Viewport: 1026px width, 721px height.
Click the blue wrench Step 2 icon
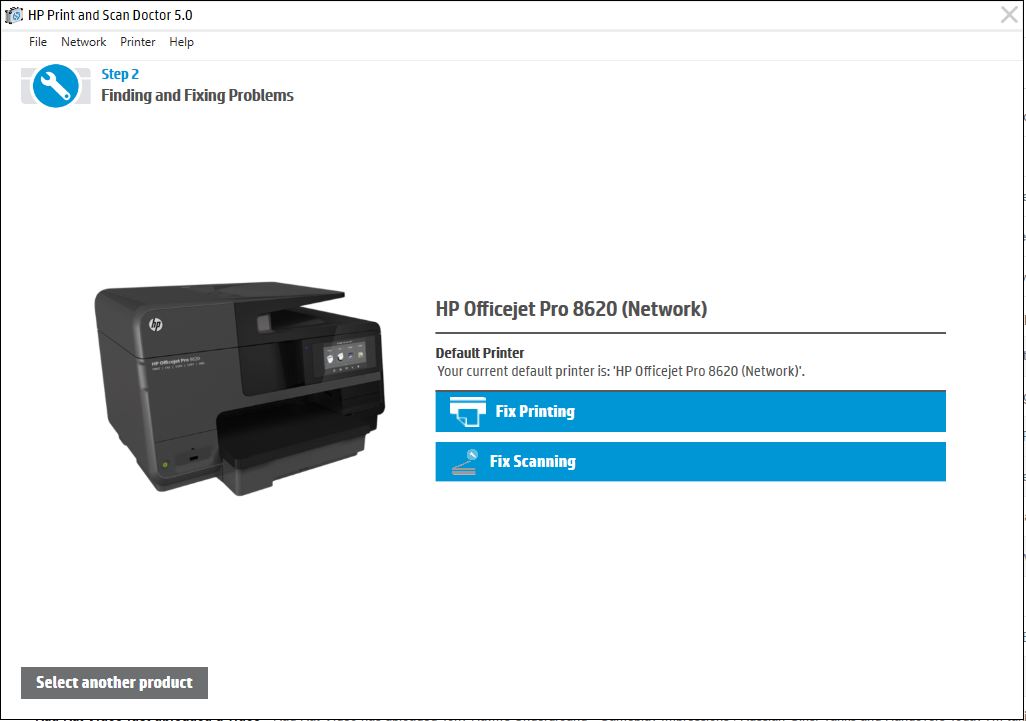[x=55, y=86]
